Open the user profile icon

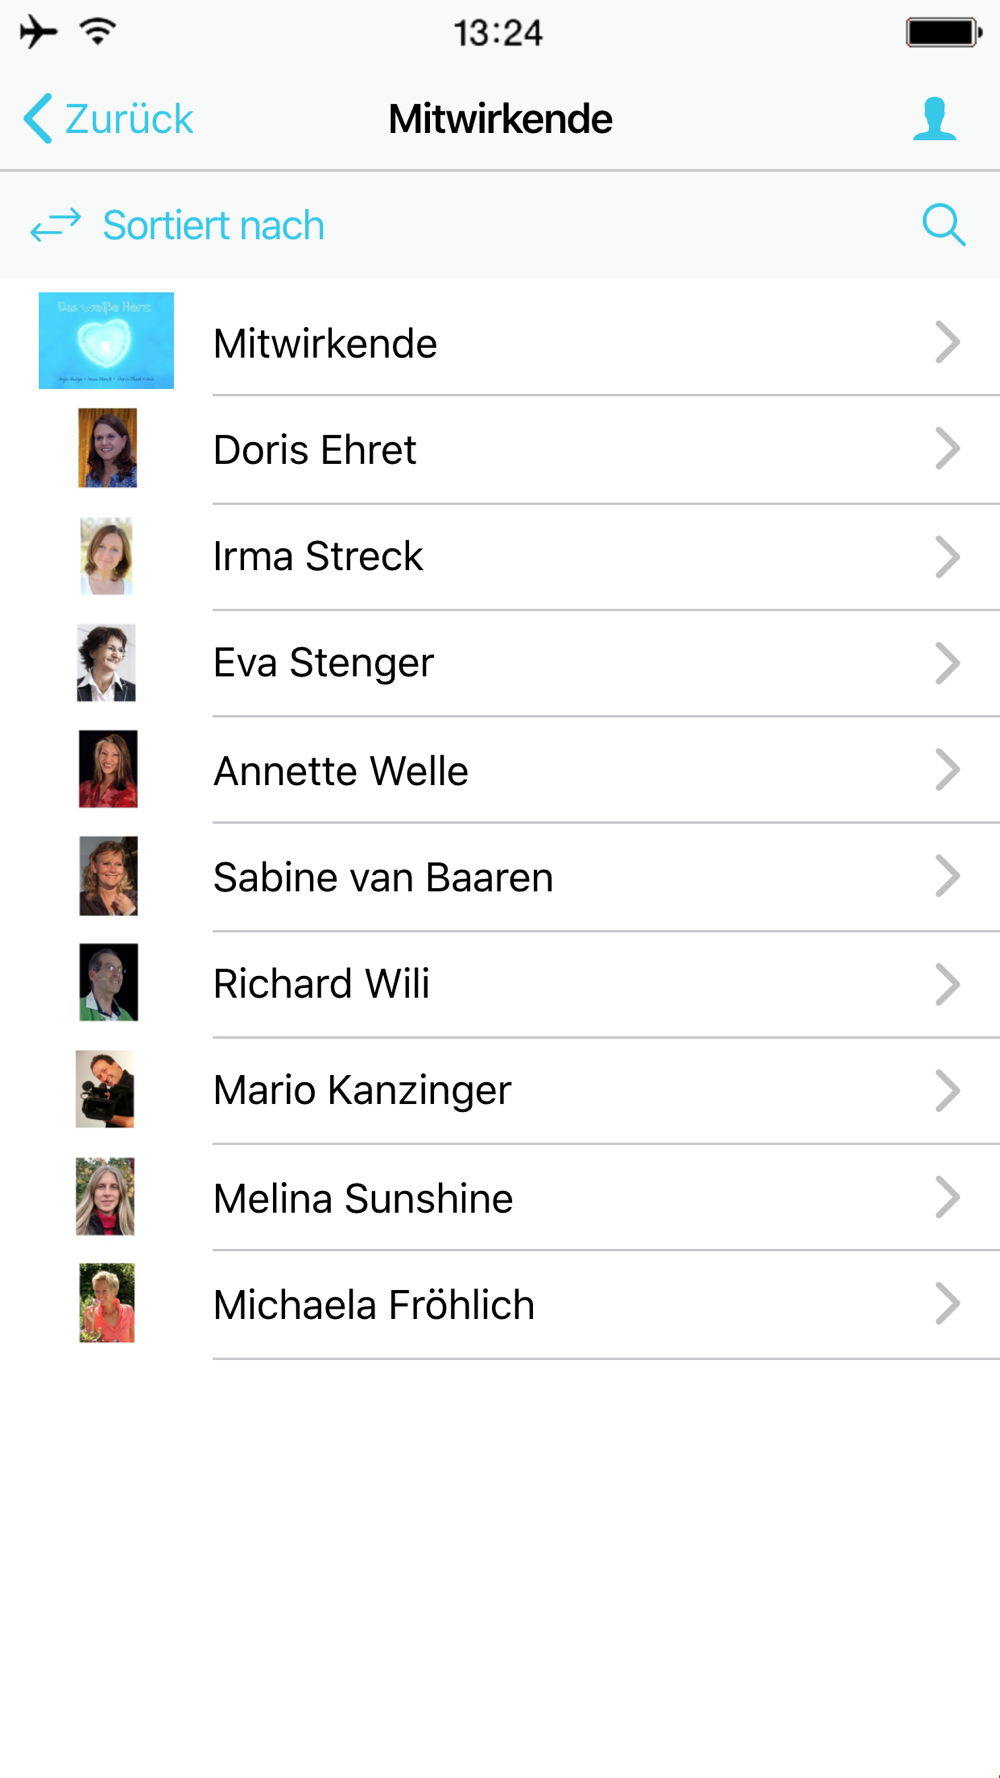[935, 119]
